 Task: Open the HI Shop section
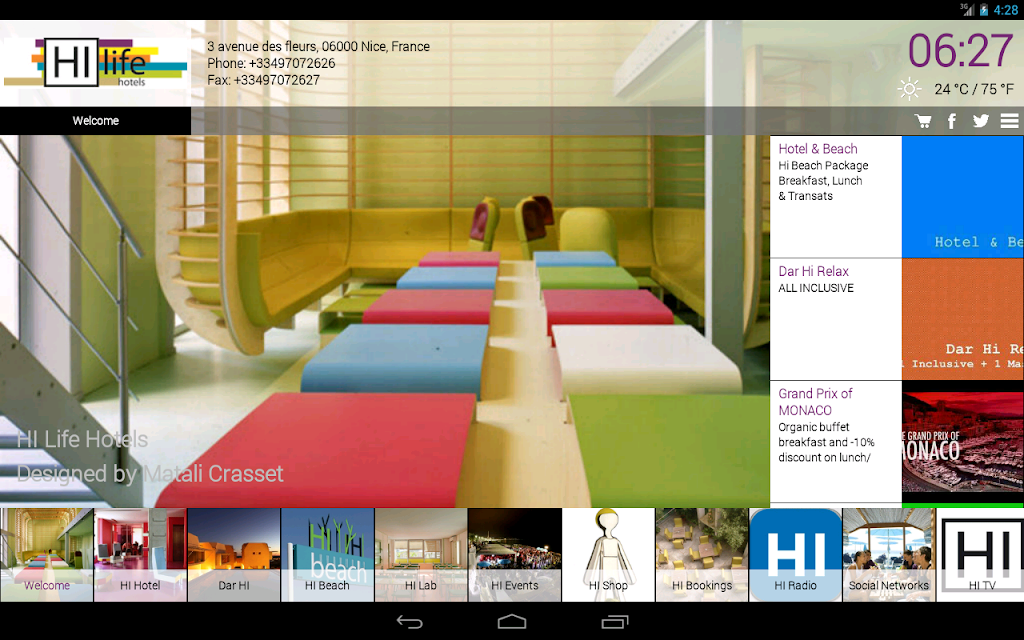click(608, 554)
